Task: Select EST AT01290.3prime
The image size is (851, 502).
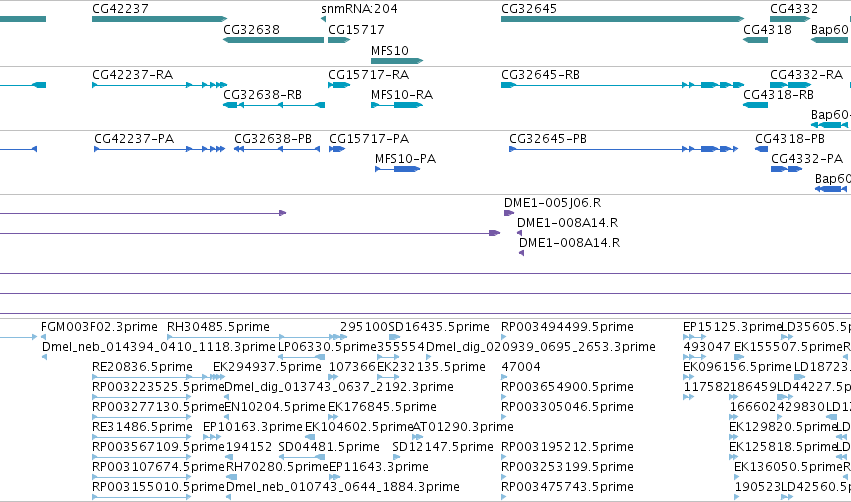Action: (463, 427)
